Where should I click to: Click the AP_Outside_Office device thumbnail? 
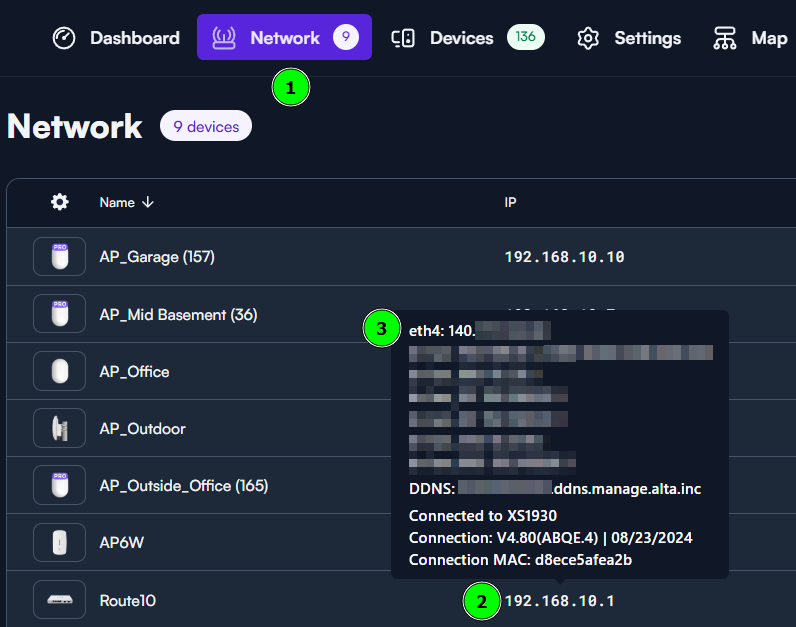59,485
